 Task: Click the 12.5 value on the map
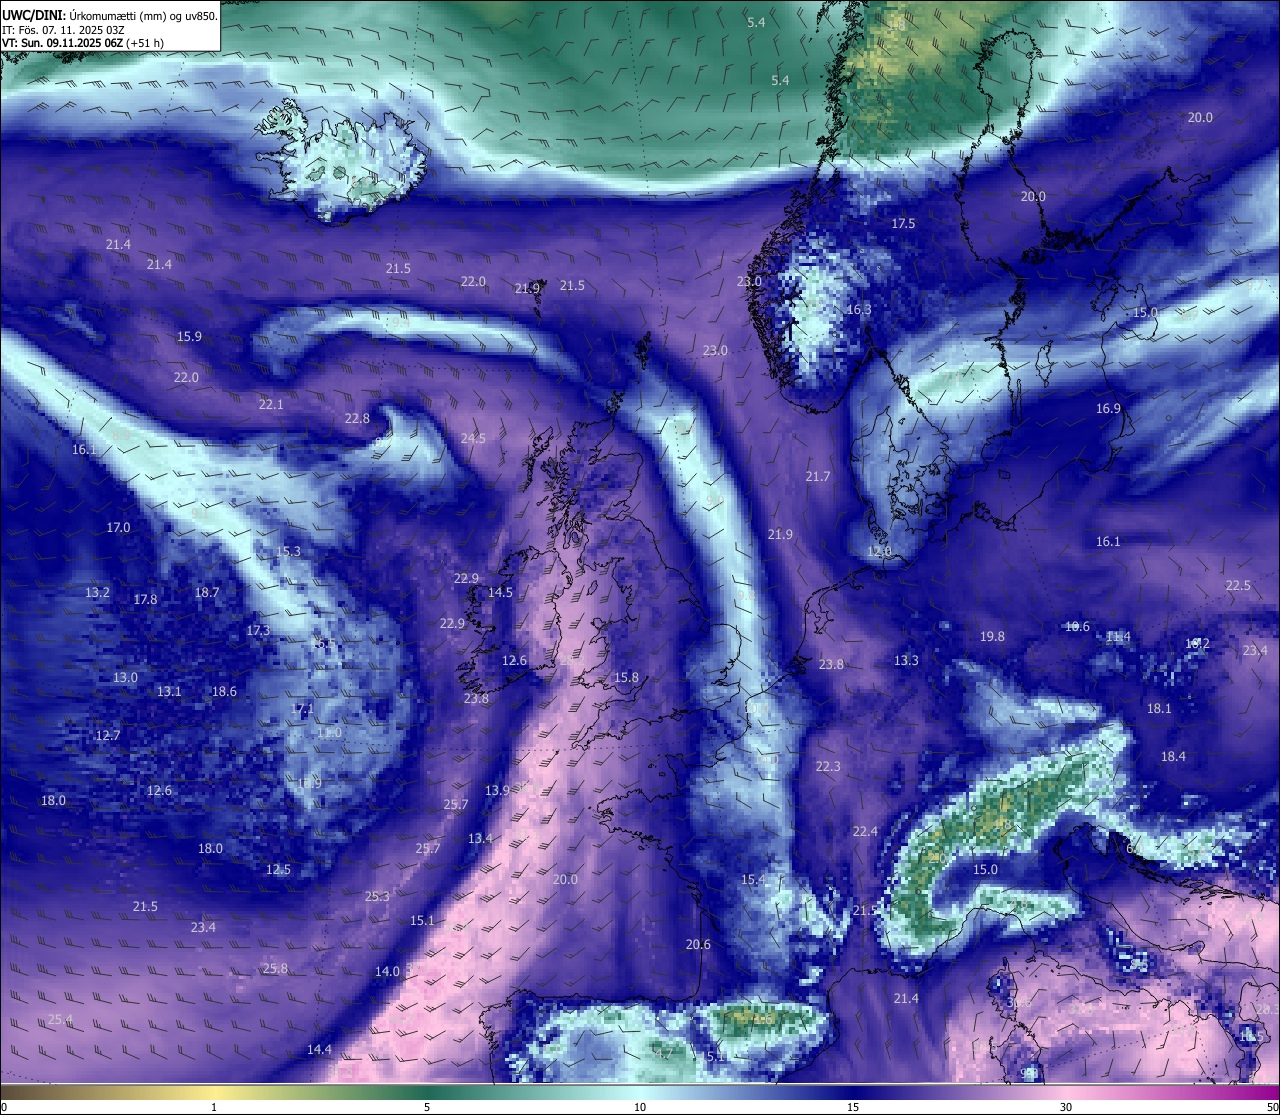point(278,870)
